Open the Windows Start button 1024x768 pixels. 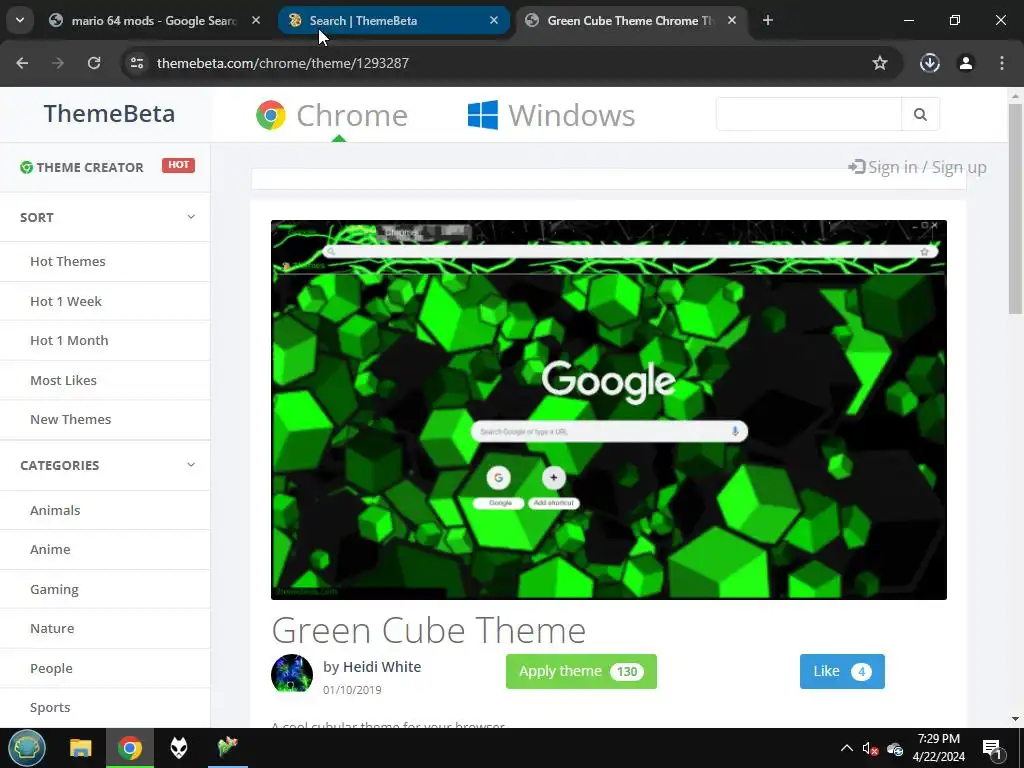27,748
